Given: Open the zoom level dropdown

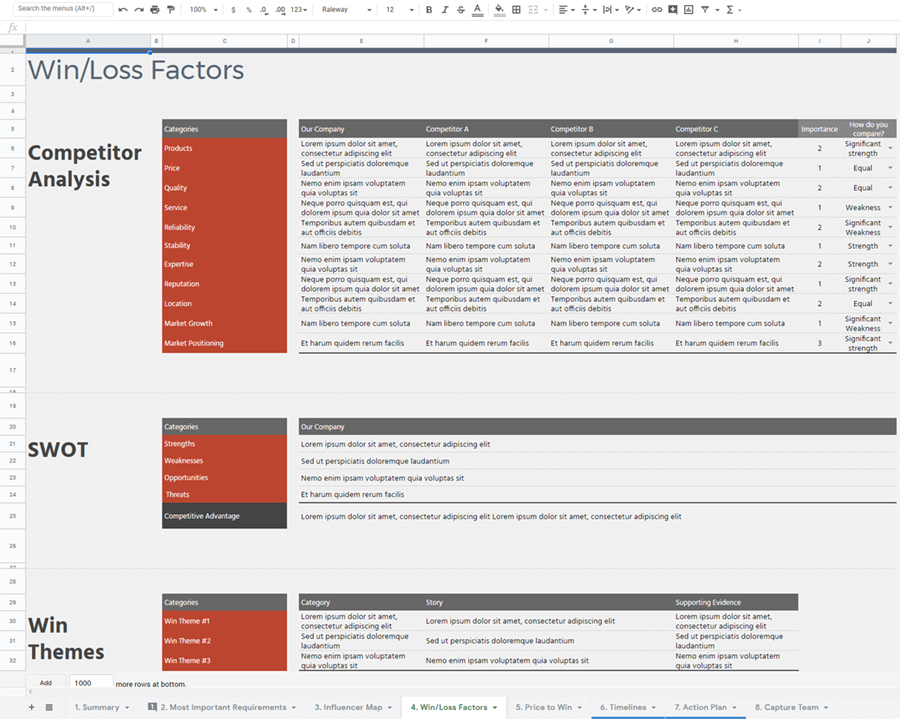Looking at the screenshot, I should pyautogui.click(x=202, y=9).
